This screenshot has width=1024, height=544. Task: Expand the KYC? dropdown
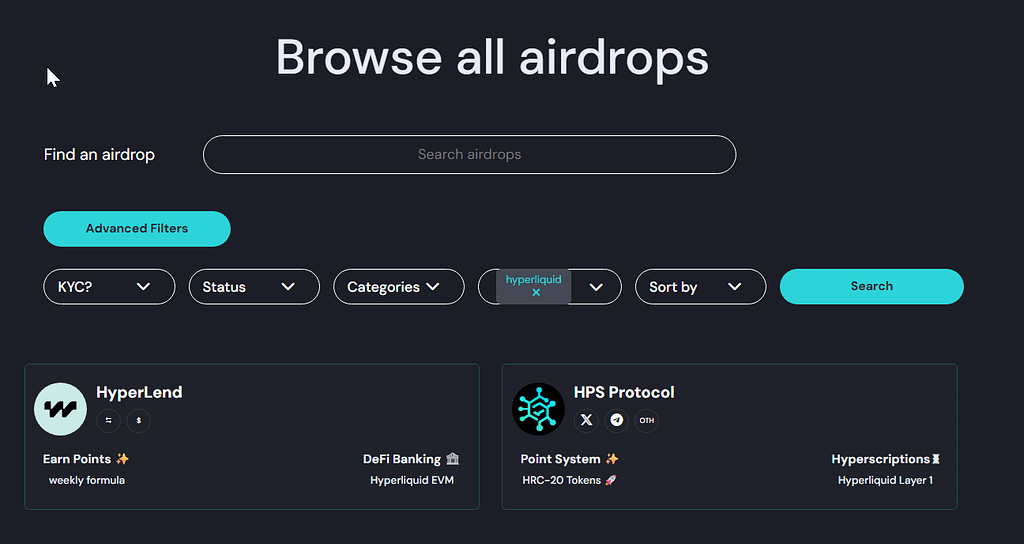[x=109, y=287]
